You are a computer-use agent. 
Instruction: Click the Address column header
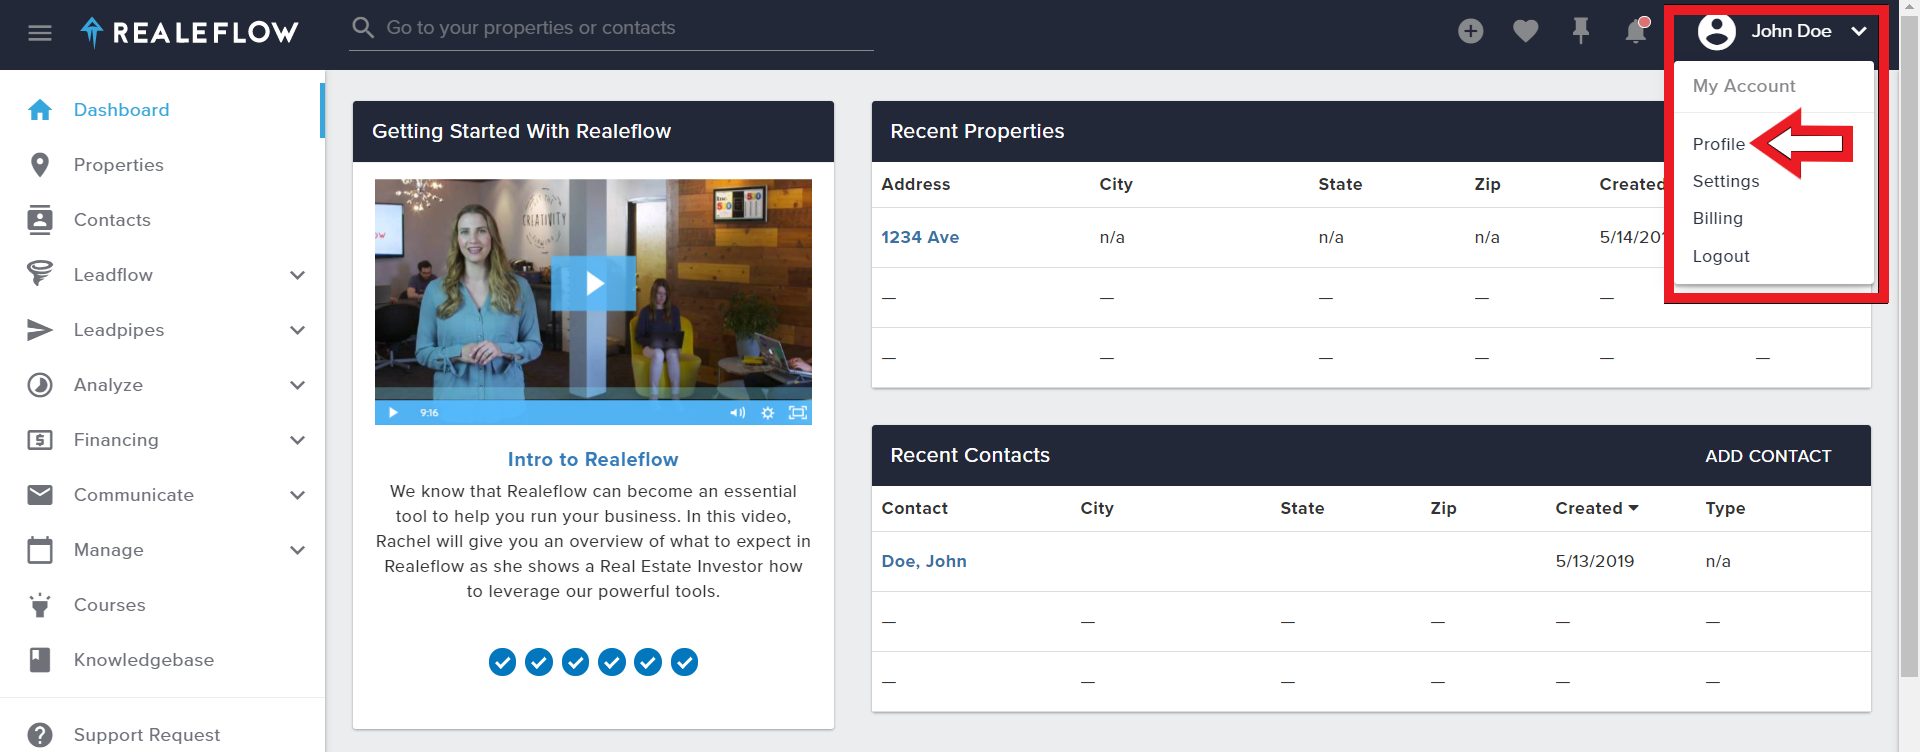915,184
